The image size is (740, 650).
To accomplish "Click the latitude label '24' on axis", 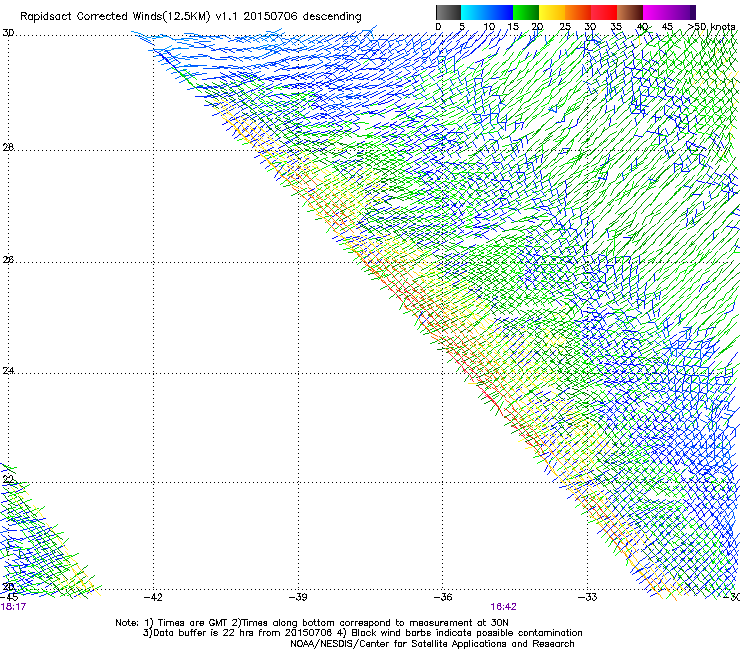I will pyautogui.click(x=8, y=371).
